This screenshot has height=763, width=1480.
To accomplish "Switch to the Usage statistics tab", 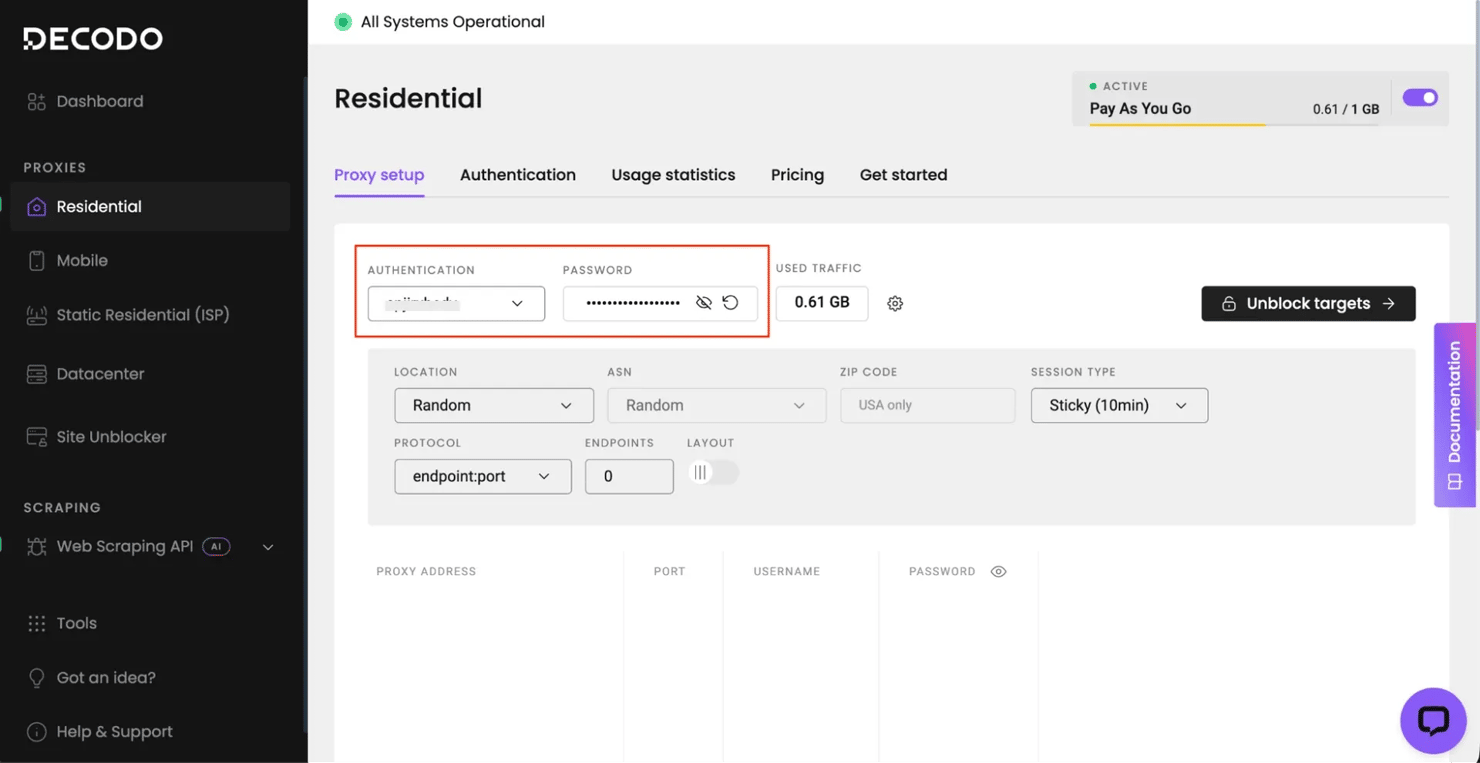I will 673,175.
